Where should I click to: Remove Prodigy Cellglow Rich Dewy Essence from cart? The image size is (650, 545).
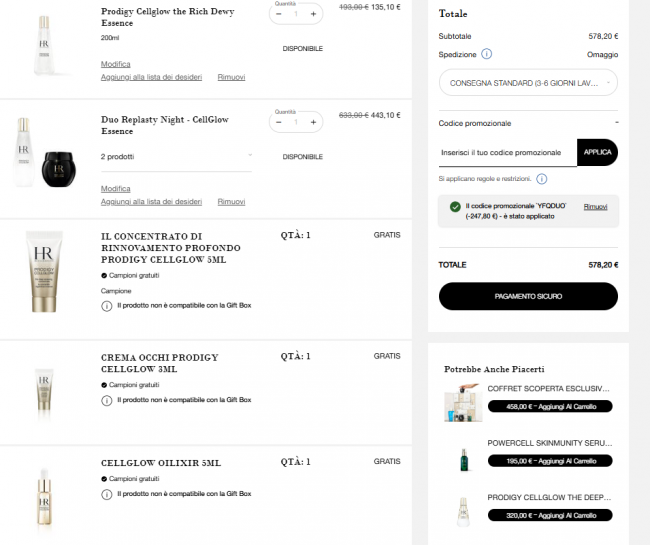(231, 77)
